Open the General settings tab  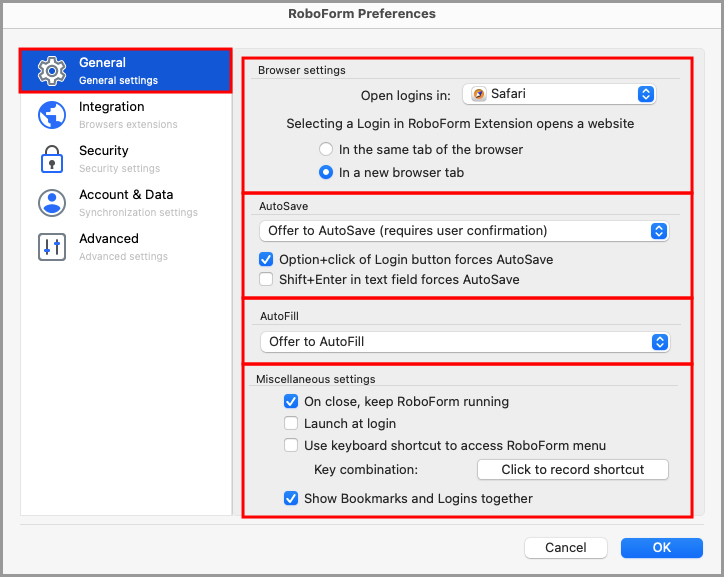pos(126,71)
